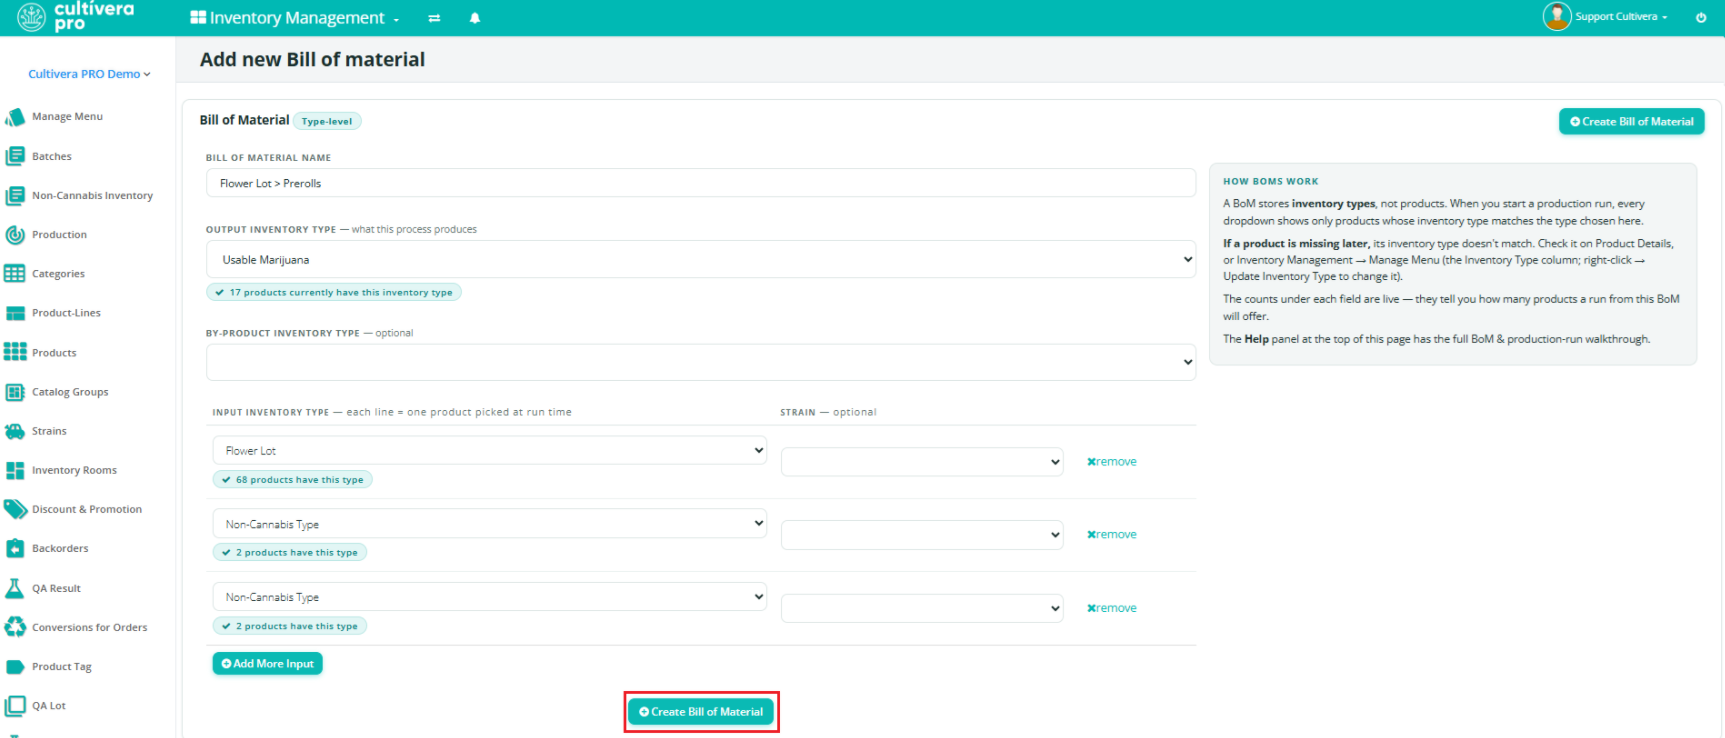1725x738 pixels.
Task: Click bottom Create Bill of Material button
Action: pyautogui.click(x=701, y=712)
